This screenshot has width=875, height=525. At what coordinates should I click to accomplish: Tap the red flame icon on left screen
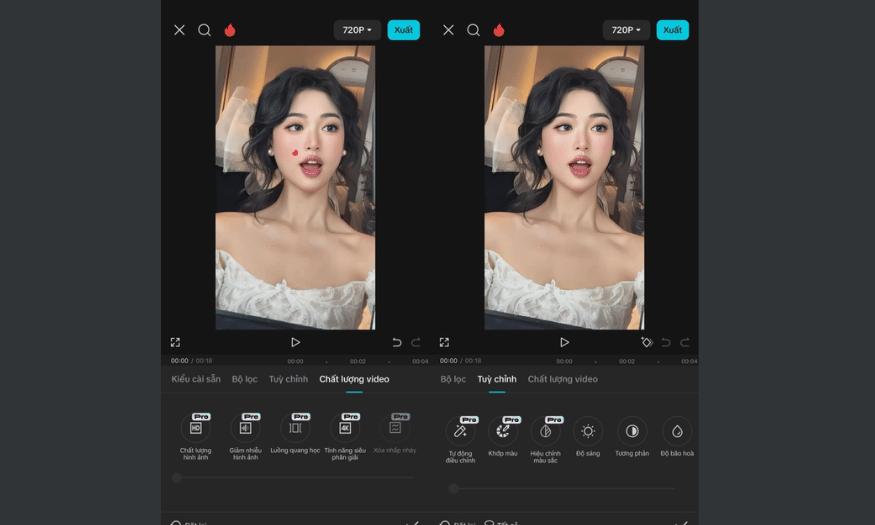(230, 30)
